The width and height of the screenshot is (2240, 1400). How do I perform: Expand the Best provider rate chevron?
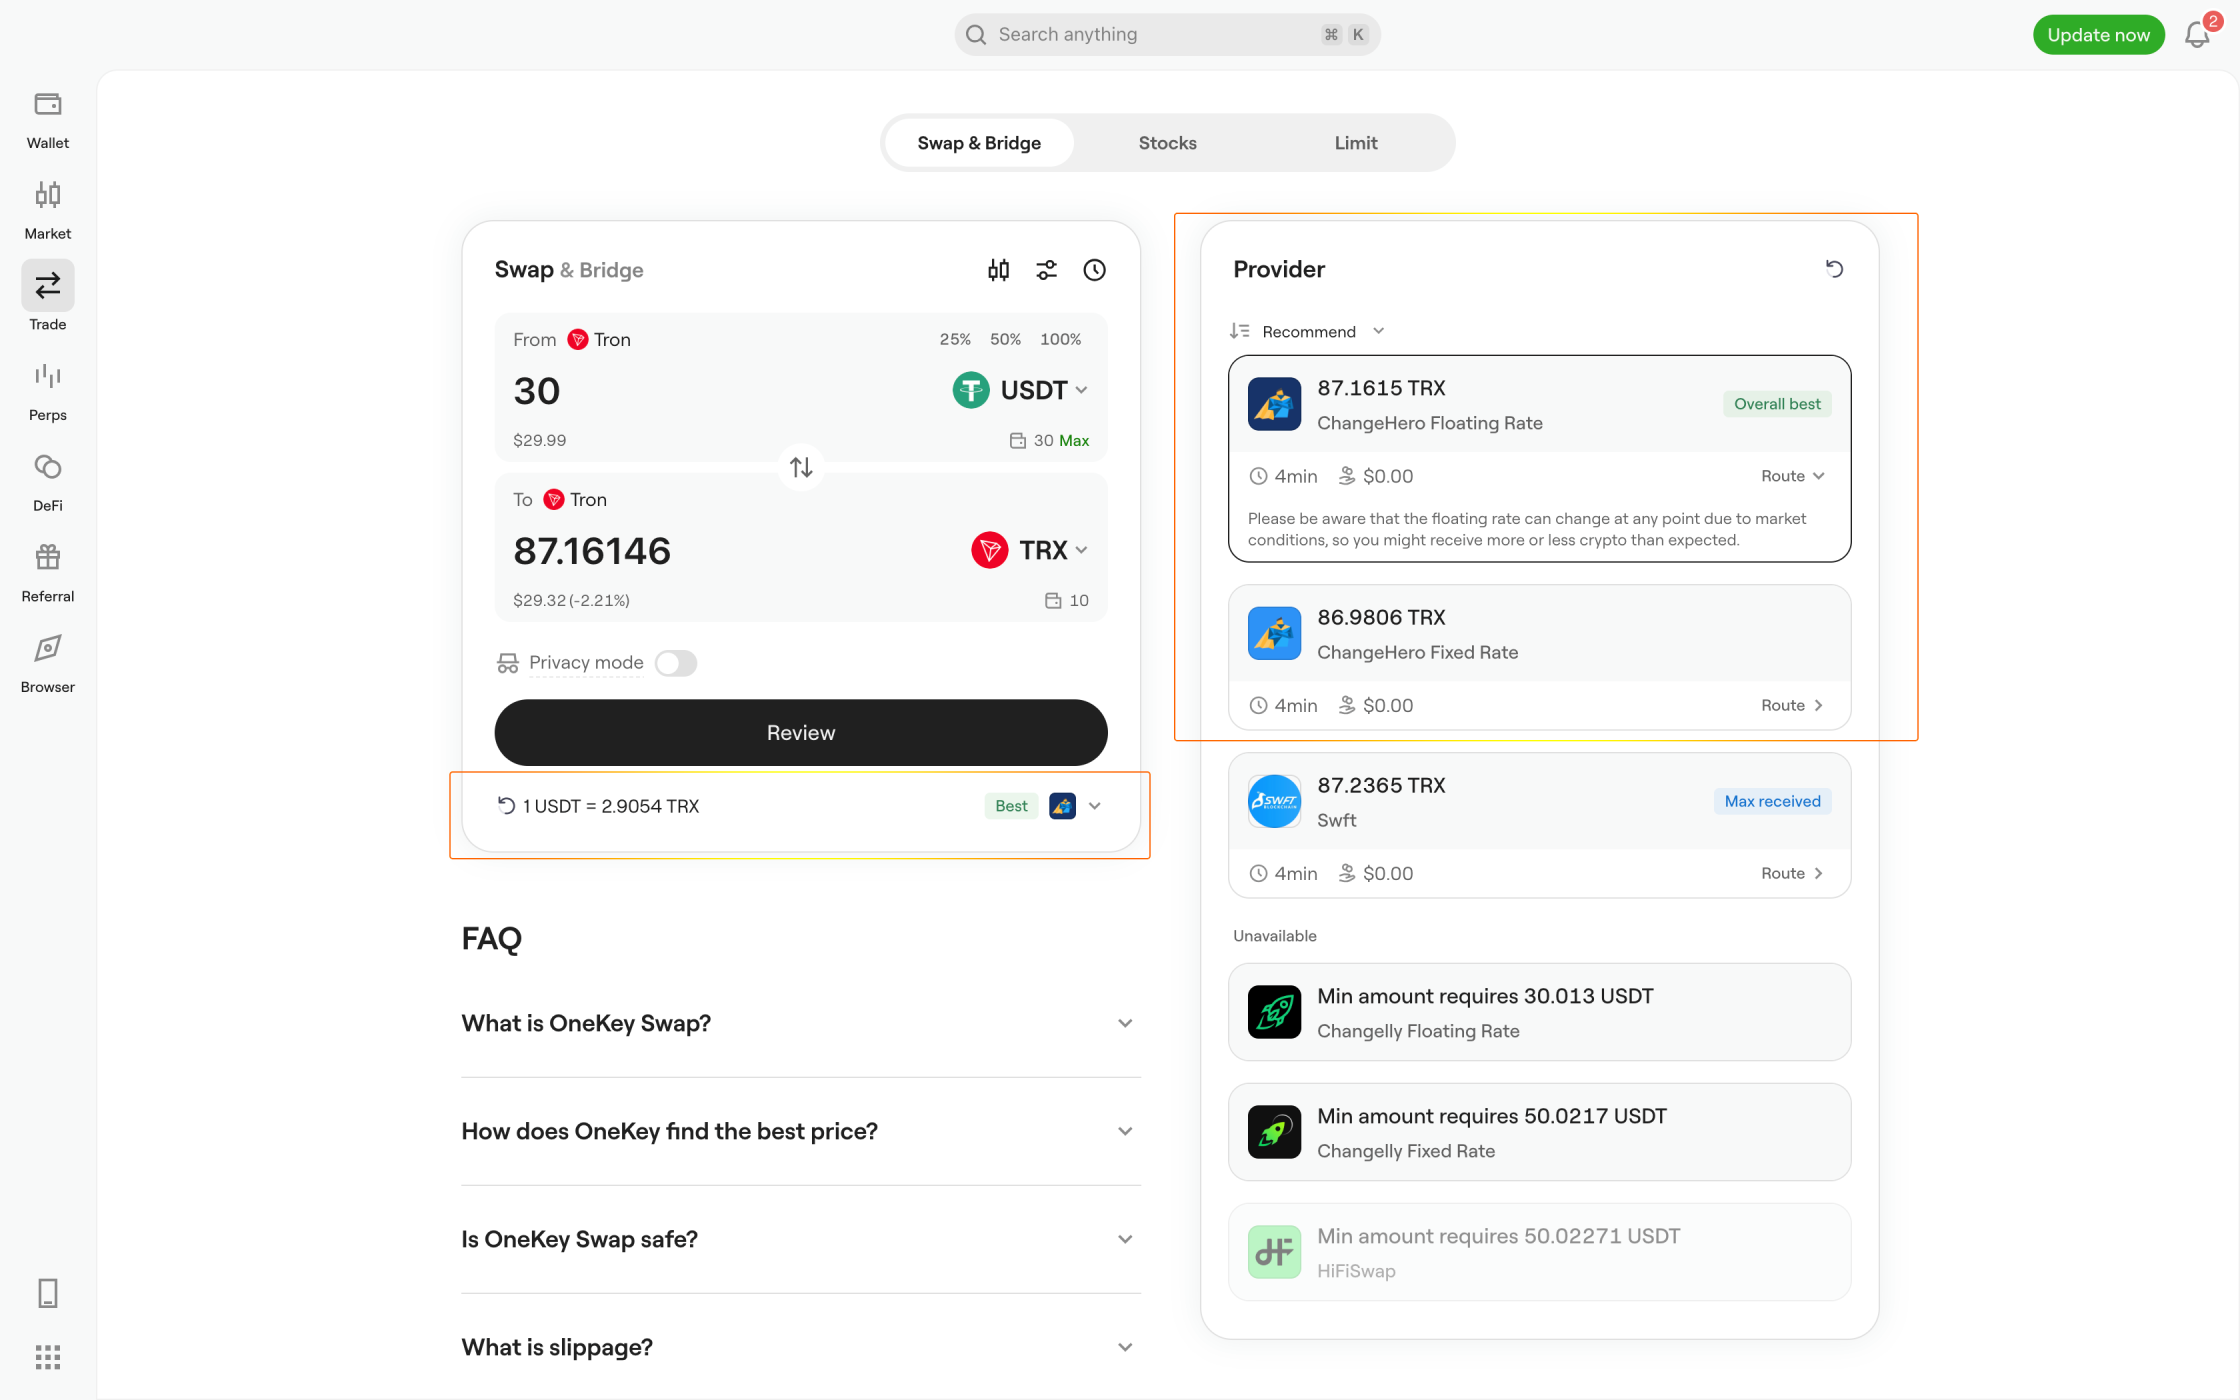tap(1095, 806)
